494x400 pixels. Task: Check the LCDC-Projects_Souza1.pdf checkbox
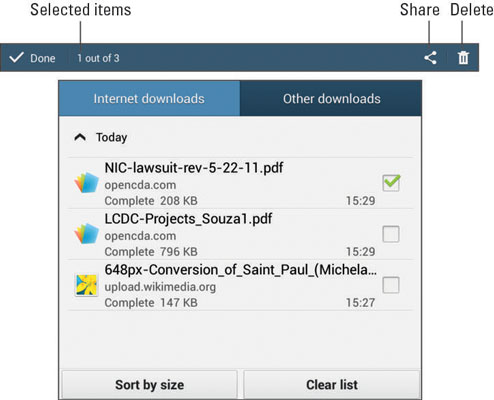pyautogui.click(x=391, y=234)
